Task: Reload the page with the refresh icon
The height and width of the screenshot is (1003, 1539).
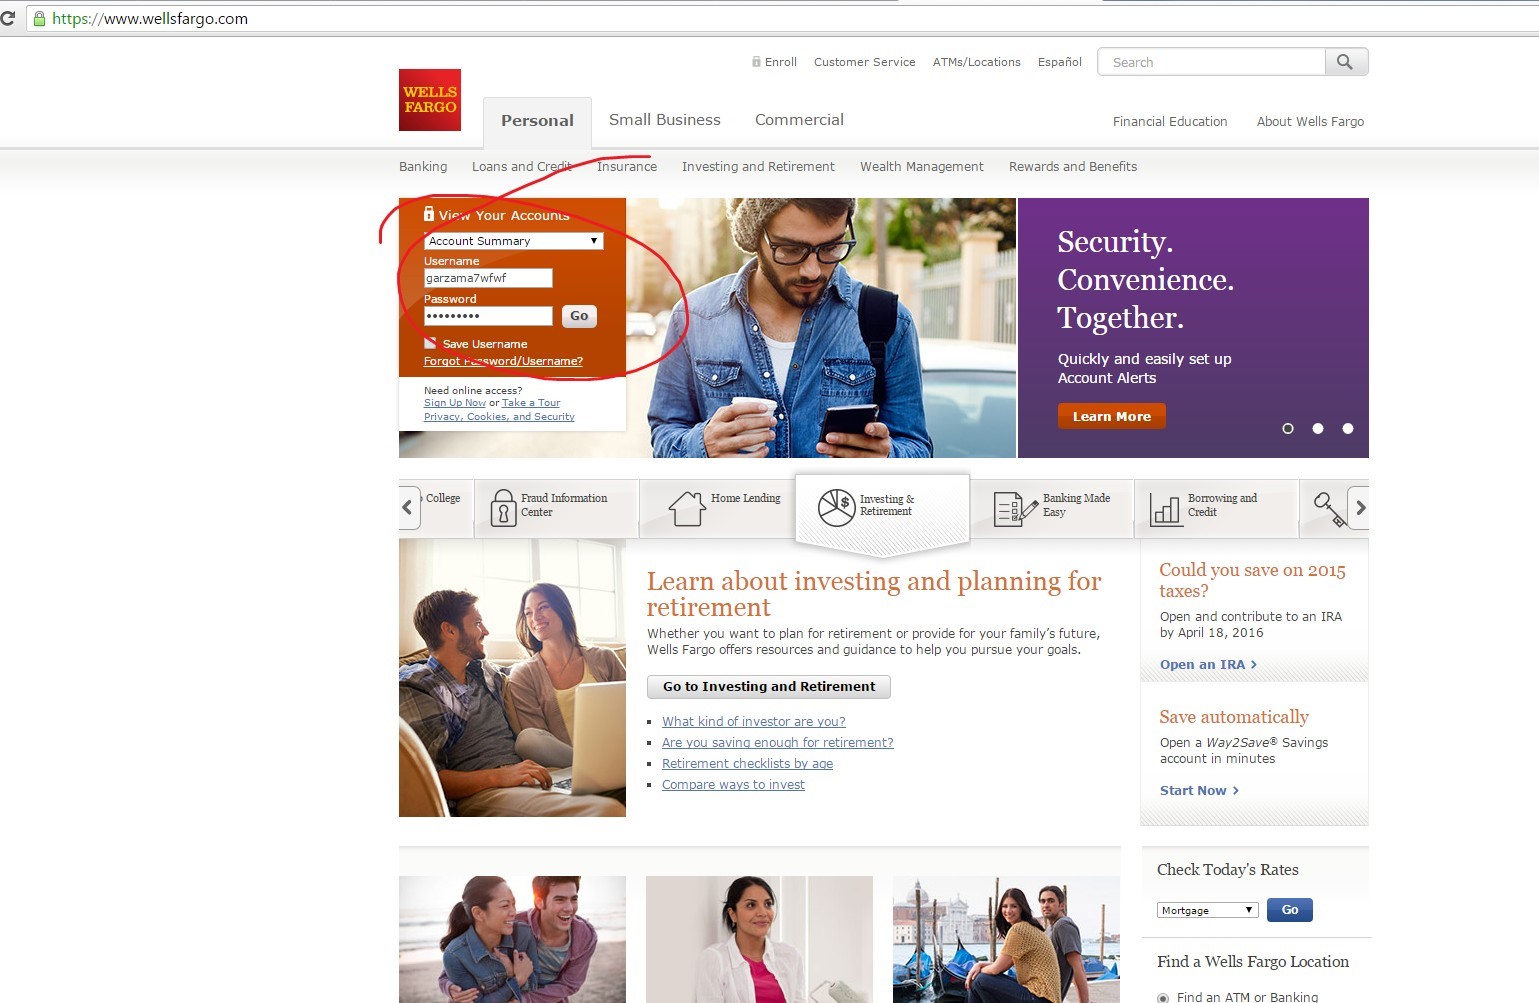Action: tap(8, 18)
